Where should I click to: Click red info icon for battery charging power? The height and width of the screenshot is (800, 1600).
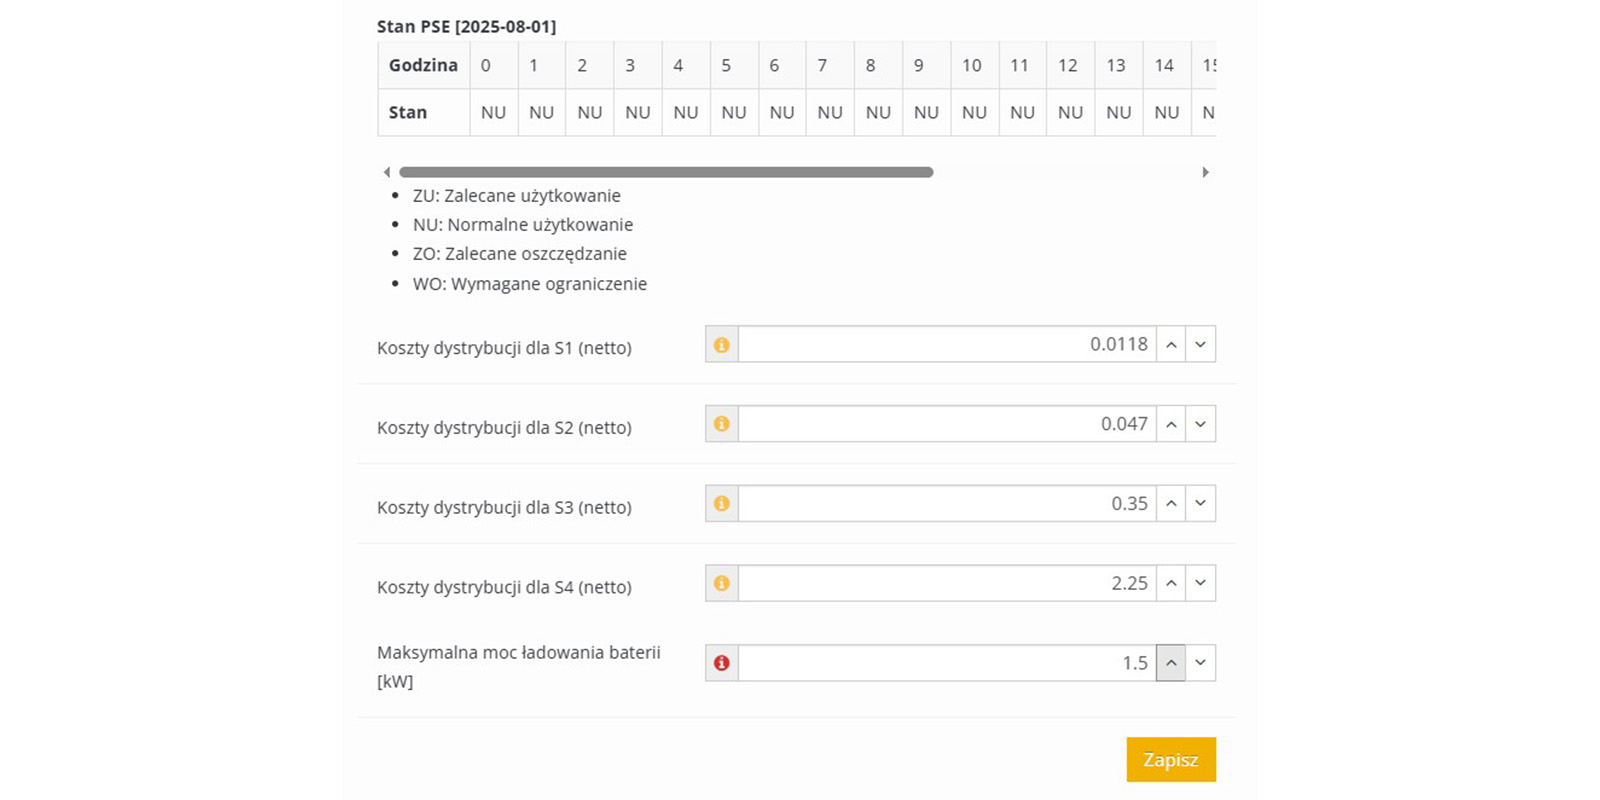[721, 663]
